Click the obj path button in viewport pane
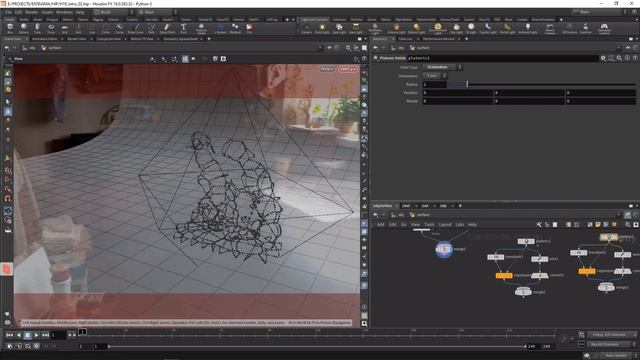Screen dimensions: 640x360 29,48
